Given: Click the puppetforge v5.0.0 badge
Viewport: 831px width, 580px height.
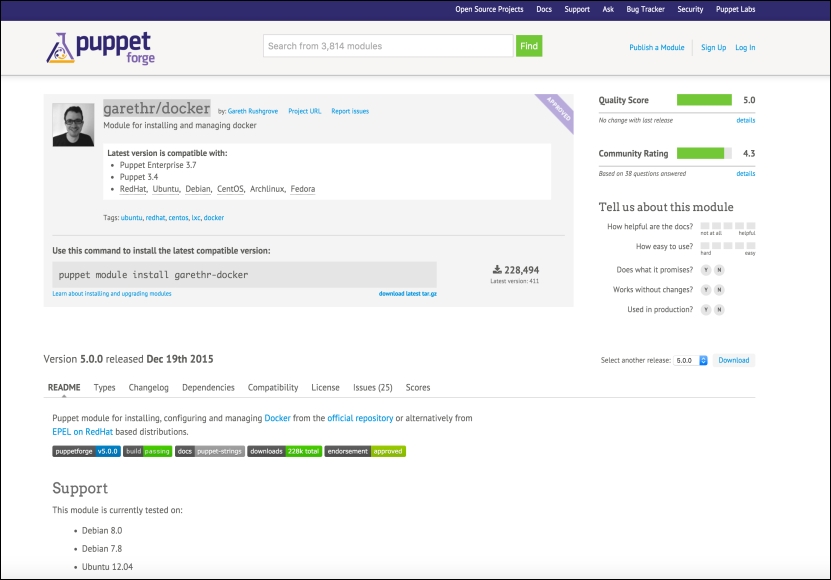Looking at the screenshot, I should tap(85, 451).
